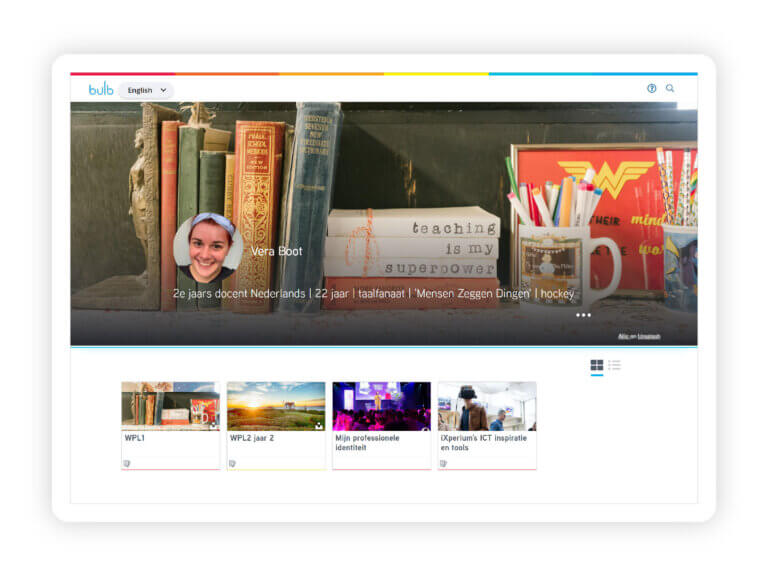Image resolution: width=768 pixels, height=576 pixels.
Task: Click the search magnifier icon
Action: [670, 88]
